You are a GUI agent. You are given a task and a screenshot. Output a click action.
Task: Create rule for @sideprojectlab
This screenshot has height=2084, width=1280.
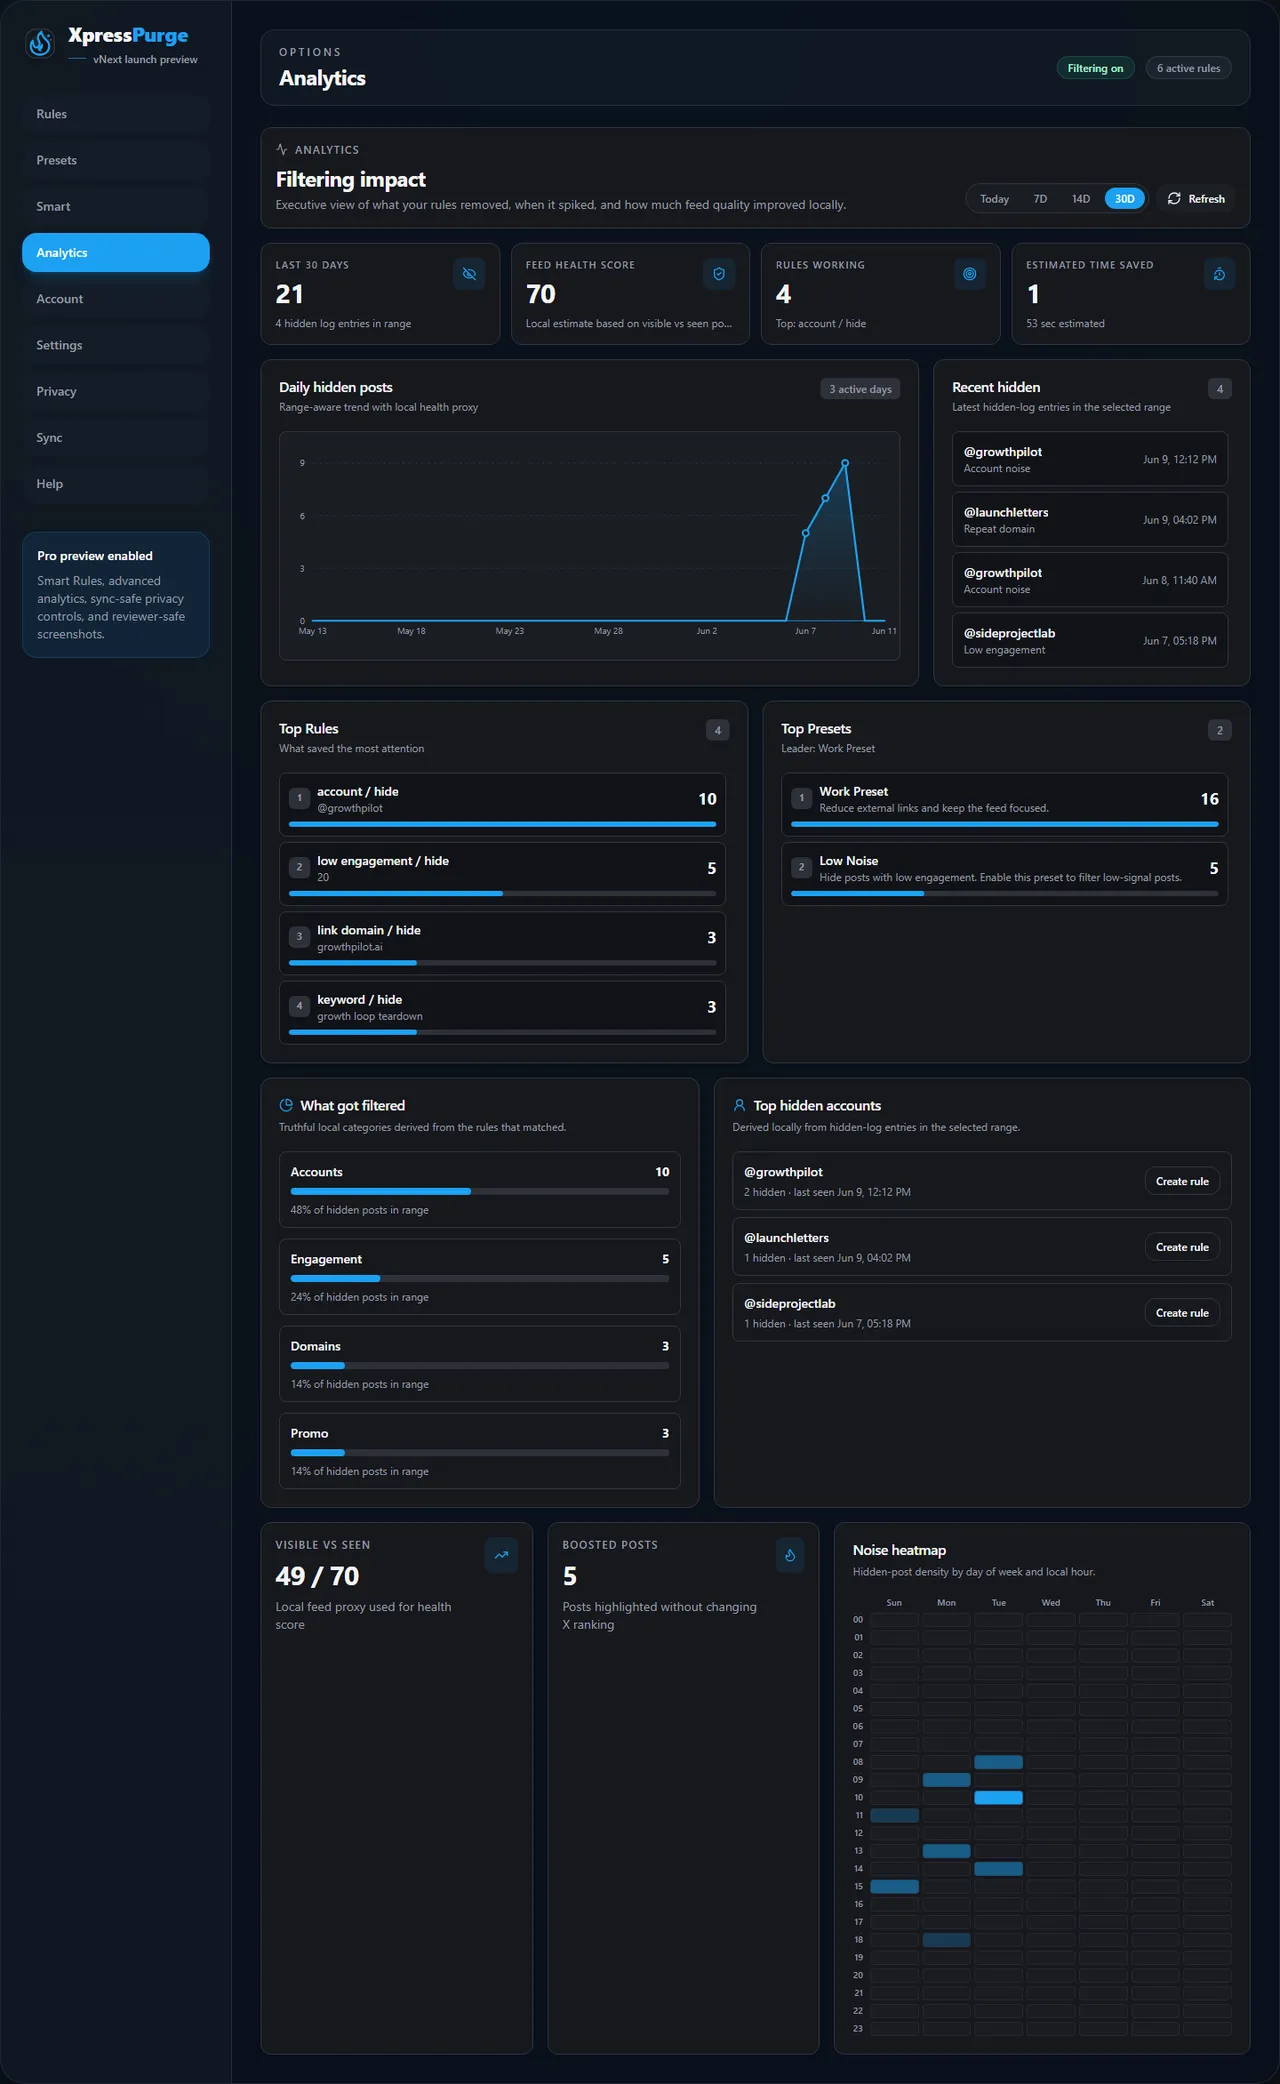coord(1182,1313)
